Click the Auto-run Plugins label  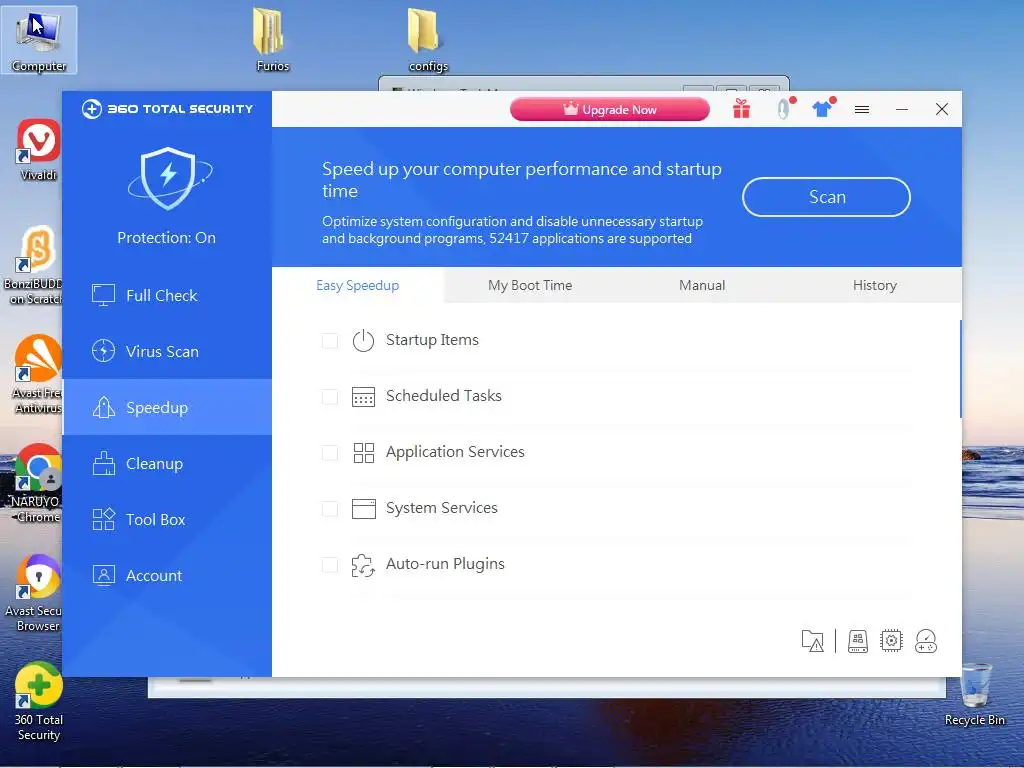click(x=445, y=564)
